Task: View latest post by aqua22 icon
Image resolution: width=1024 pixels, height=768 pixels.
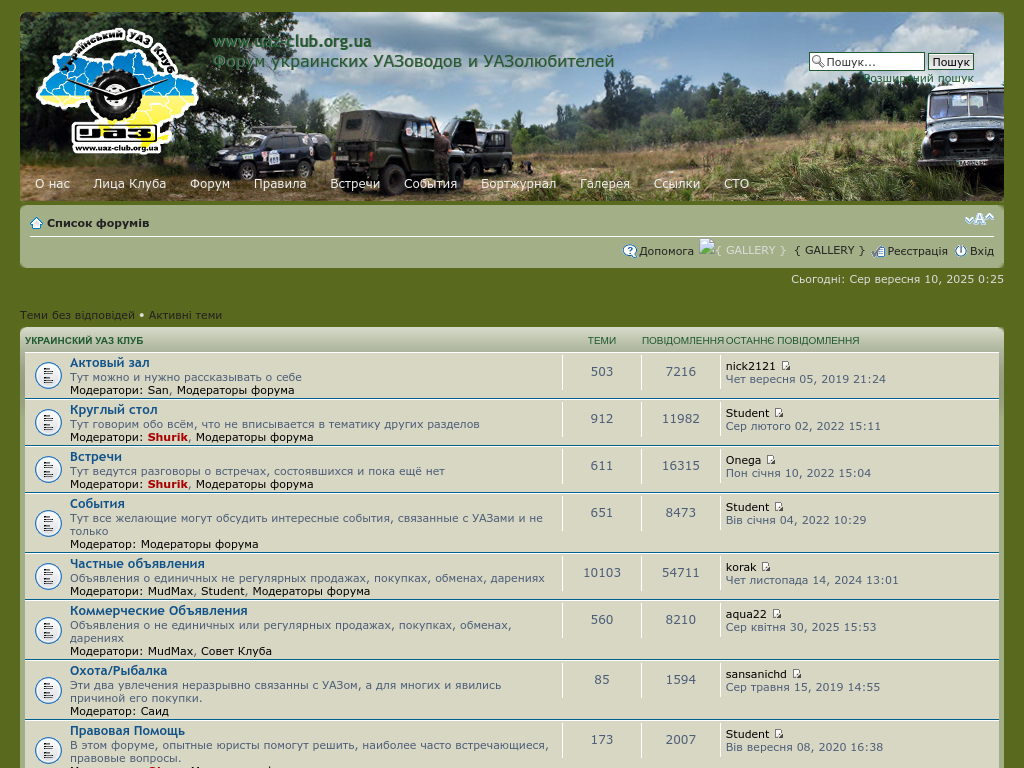Action: tap(777, 614)
